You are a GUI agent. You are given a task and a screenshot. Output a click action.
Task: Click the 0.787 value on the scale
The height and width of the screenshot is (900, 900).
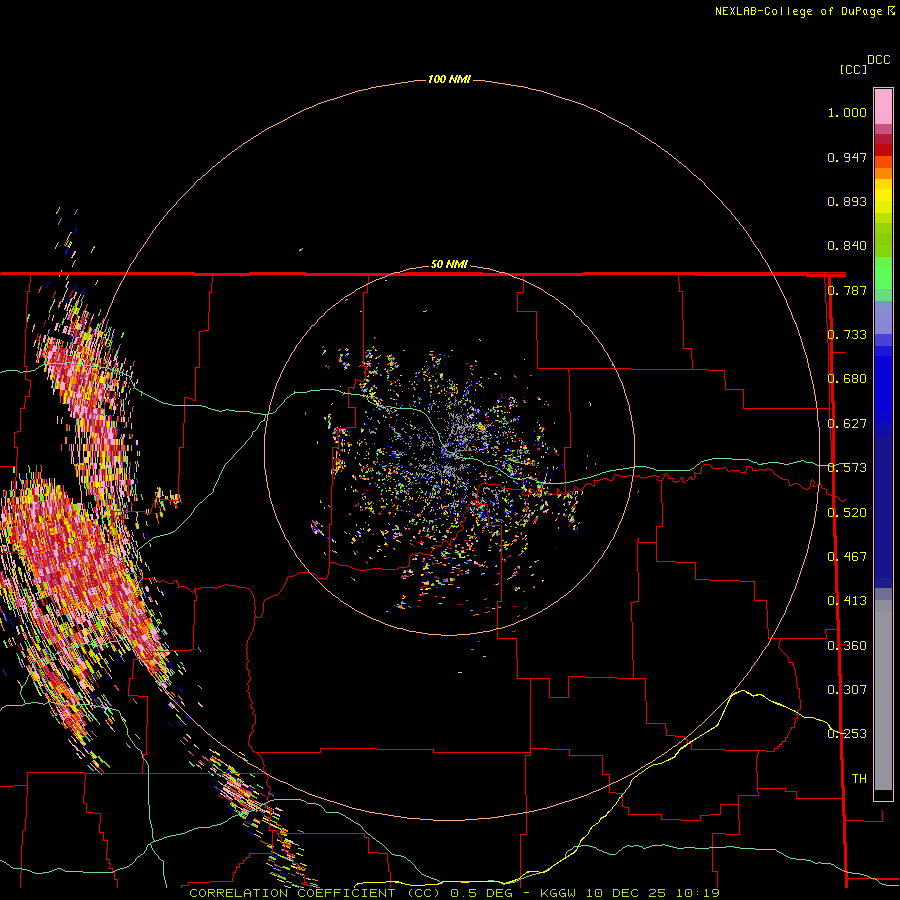tap(847, 290)
